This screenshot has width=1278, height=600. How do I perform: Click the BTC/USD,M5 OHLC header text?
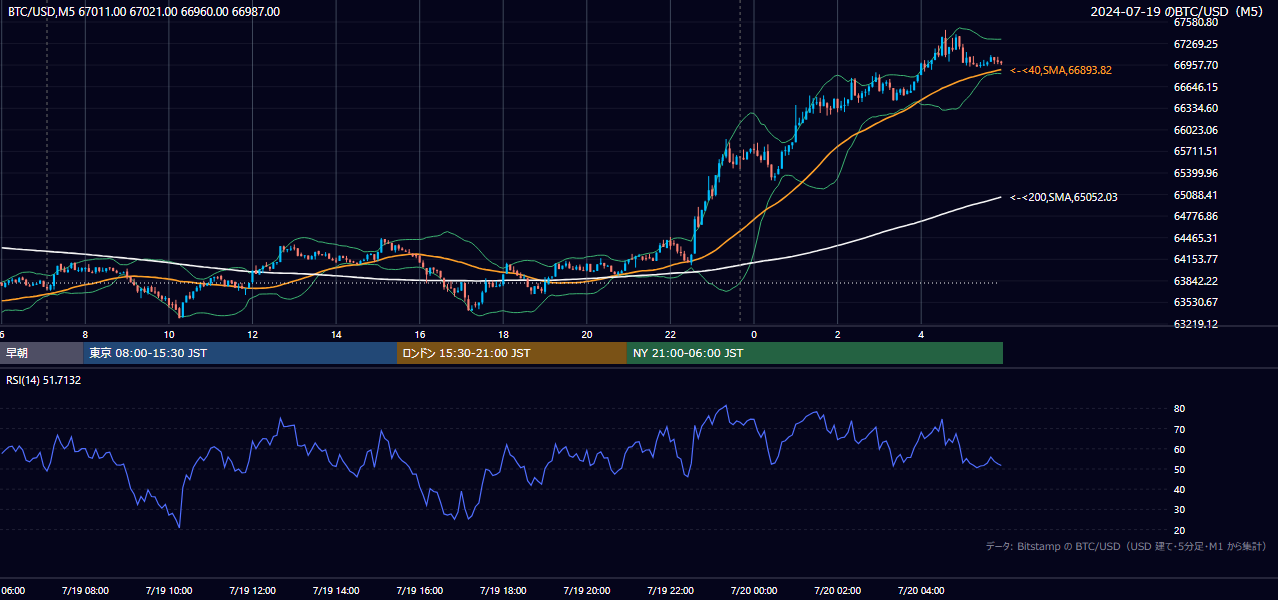(144, 12)
